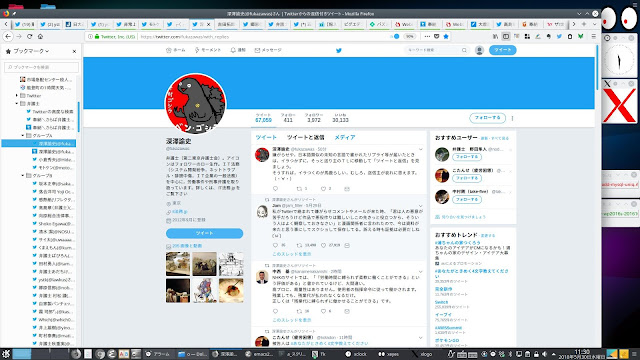Retweet the first tweet by 深澤諭史
The image size is (640, 360).
pyautogui.click(x=299, y=189)
